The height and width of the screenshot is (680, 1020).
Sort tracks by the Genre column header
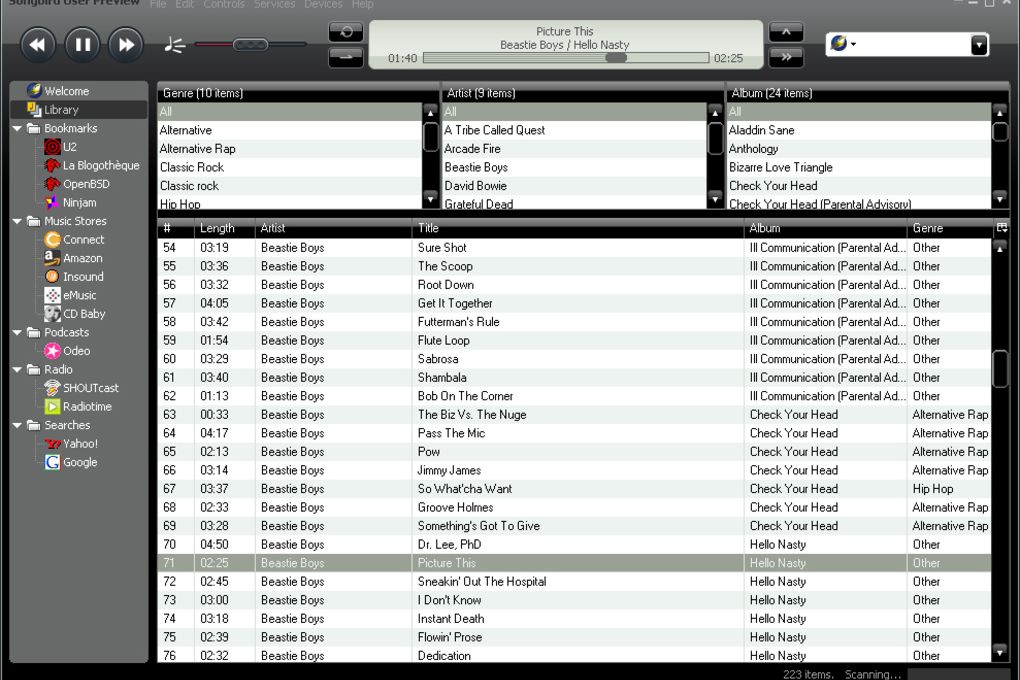pyautogui.click(x=950, y=228)
